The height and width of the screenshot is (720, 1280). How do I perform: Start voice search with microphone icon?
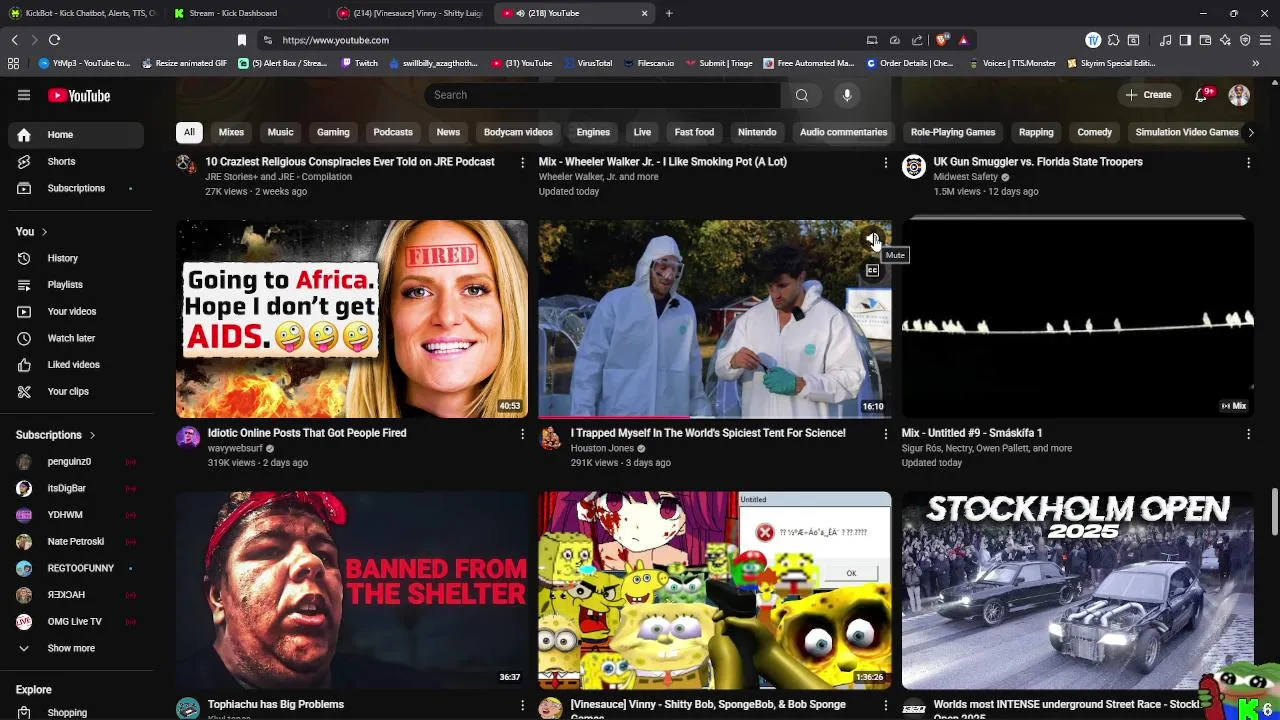(847, 95)
